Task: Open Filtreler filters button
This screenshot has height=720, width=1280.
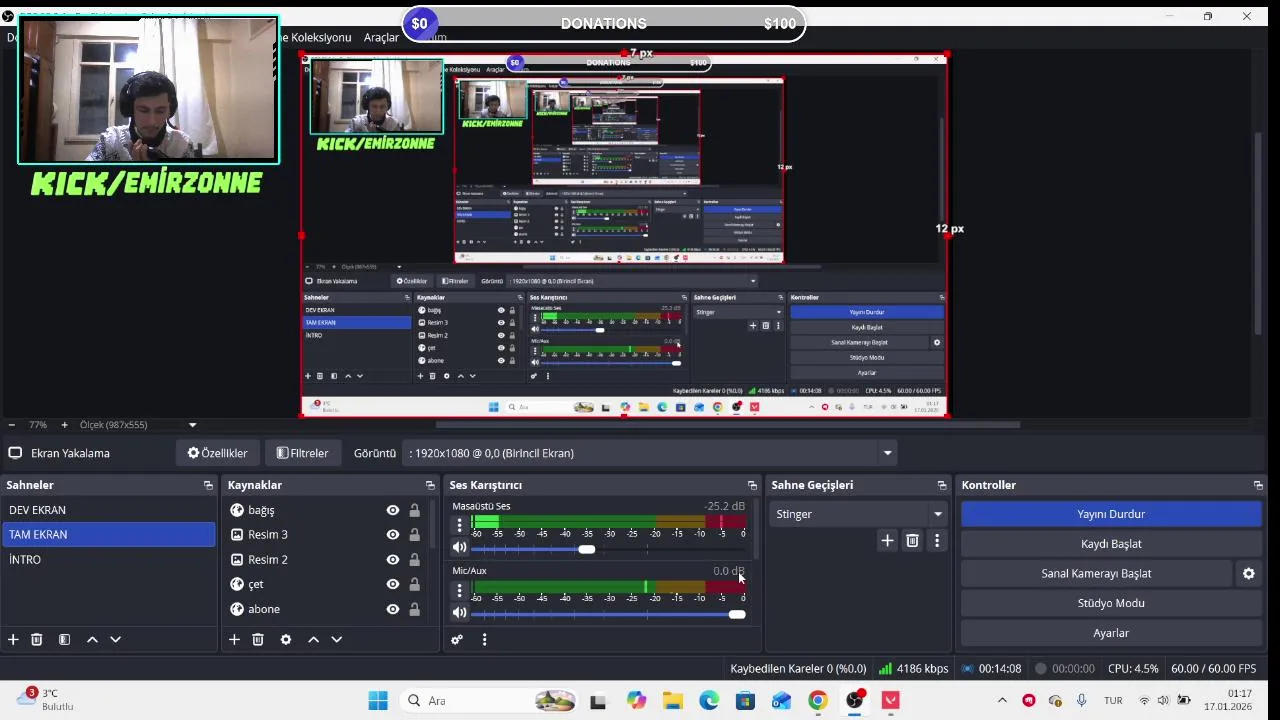Action: (302, 453)
